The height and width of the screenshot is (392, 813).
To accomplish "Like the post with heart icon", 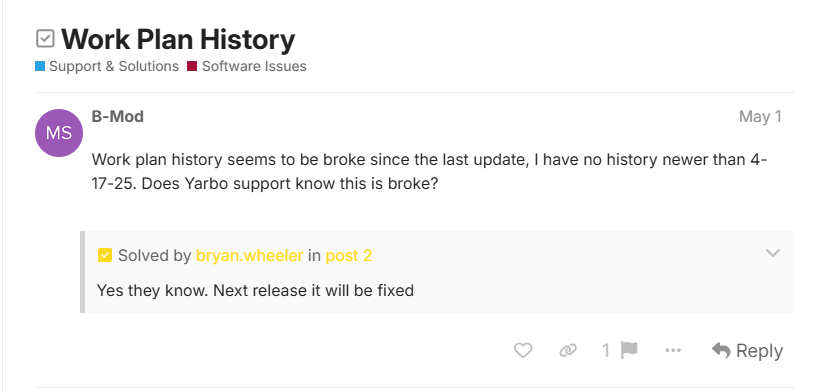I will [523, 351].
